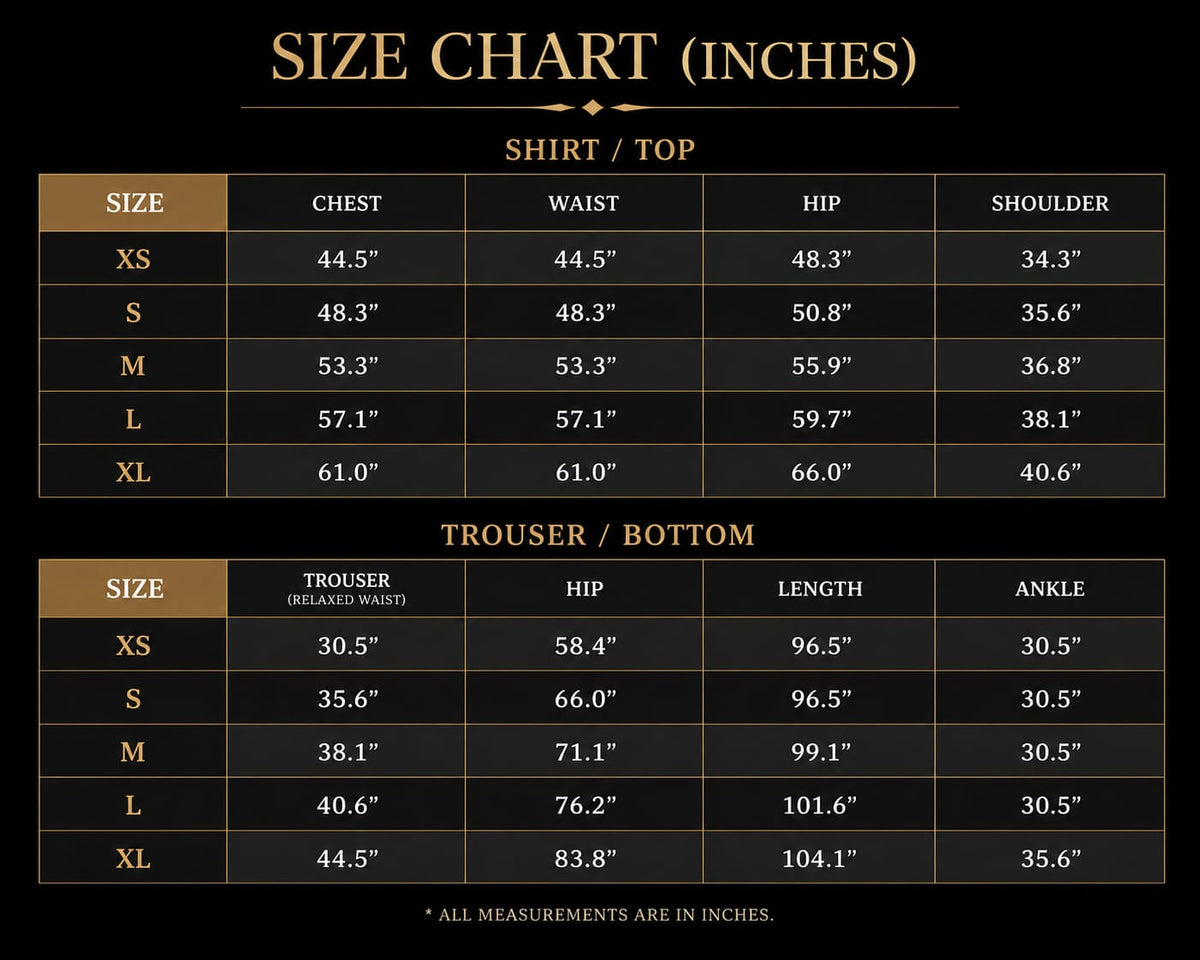Click the XL trouser hip value 83.8"
The width and height of the screenshot is (1200, 960).
click(x=586, y=858)
